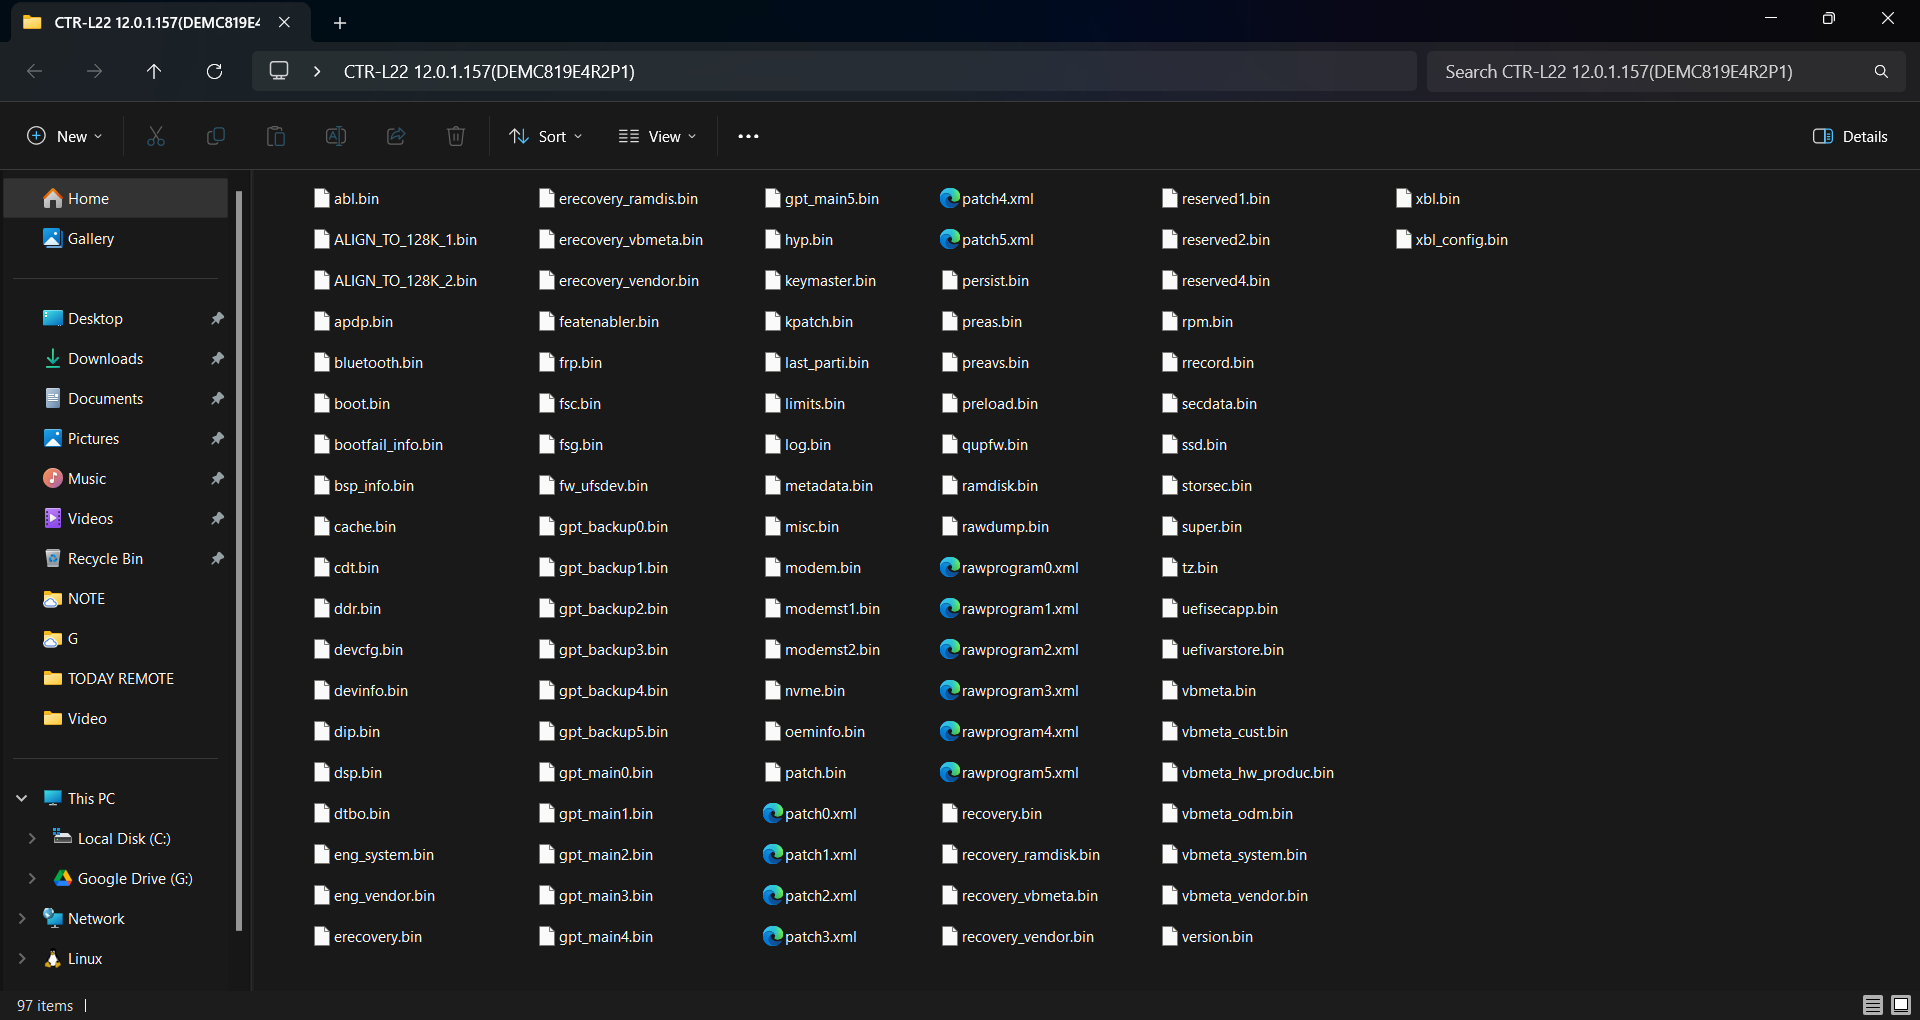
Task: Open a new File Explorer tab
Action: coord(340,22)
